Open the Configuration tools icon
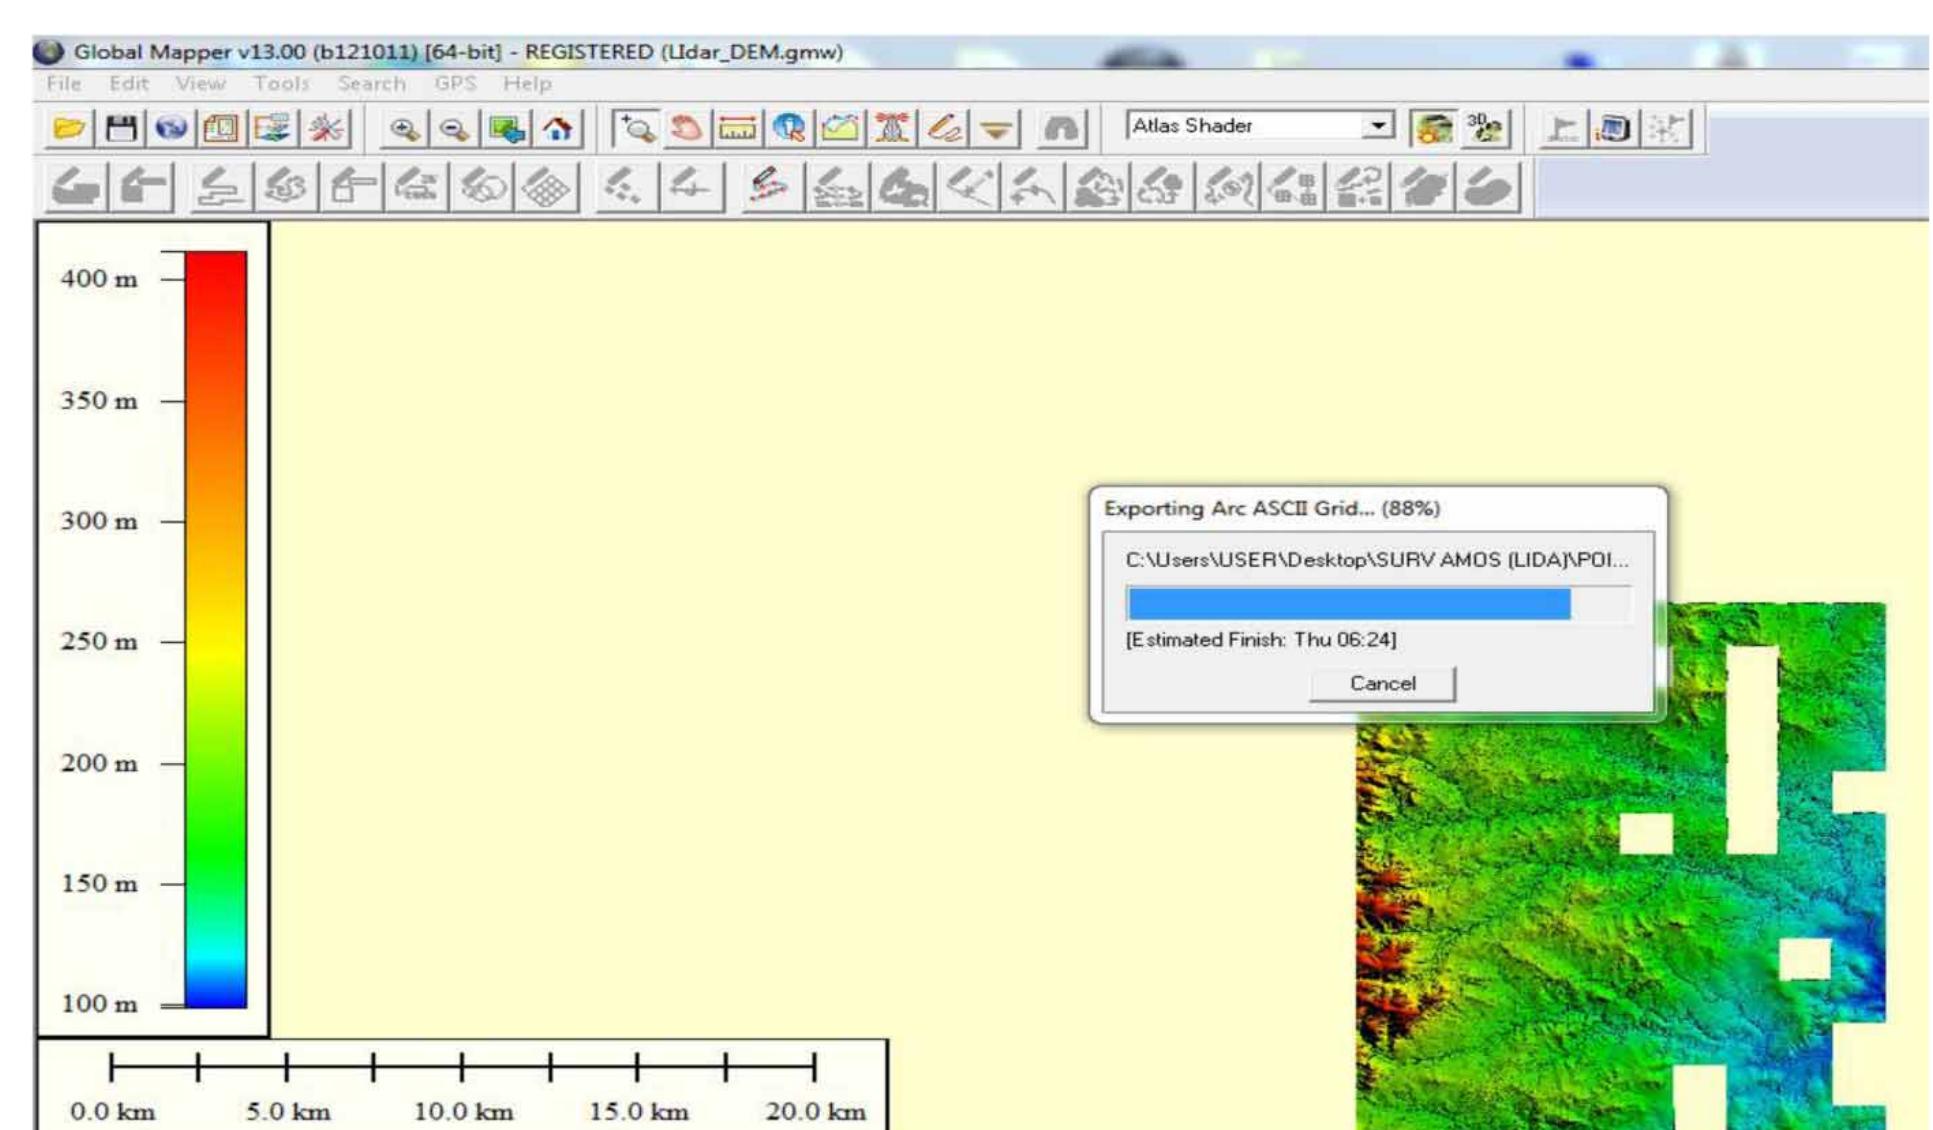This screenshot has width=1933, height=1130. [326, 129]
